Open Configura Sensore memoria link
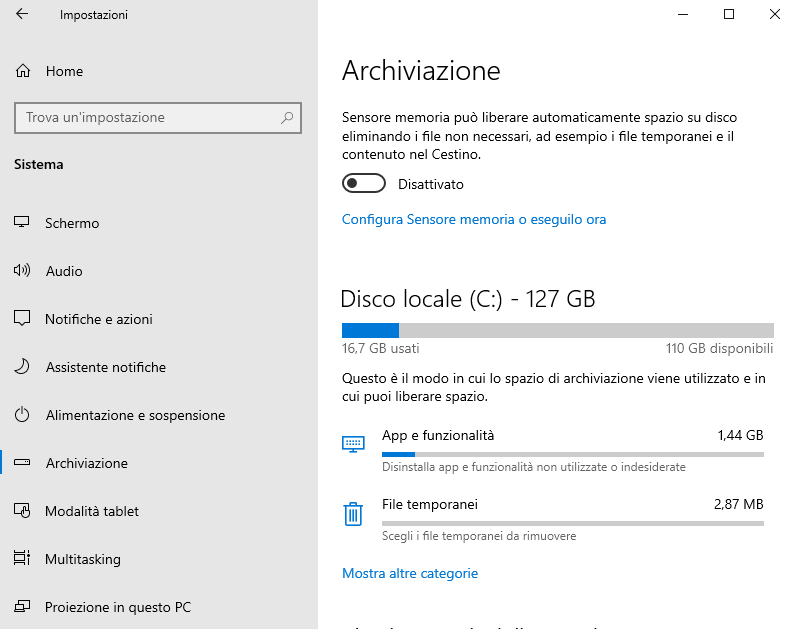This screenshot has width=798, height=629. [x=474, y=219]
